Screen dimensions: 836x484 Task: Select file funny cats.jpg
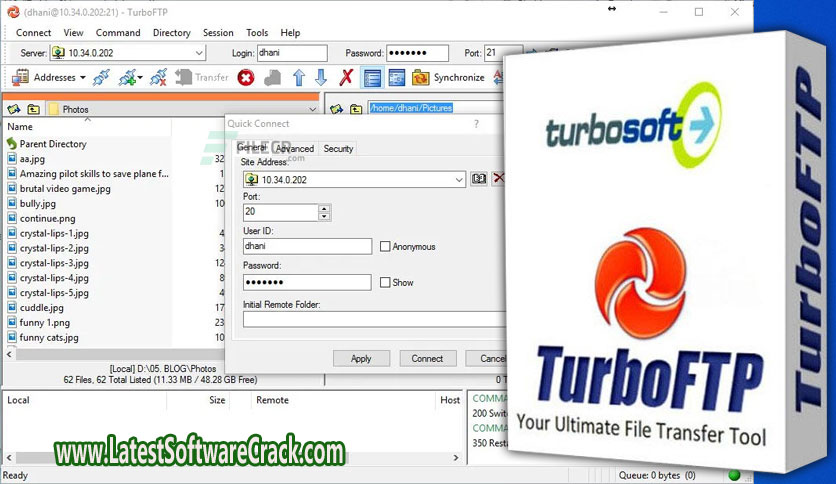pyautogui.click(x=49, y=337)
